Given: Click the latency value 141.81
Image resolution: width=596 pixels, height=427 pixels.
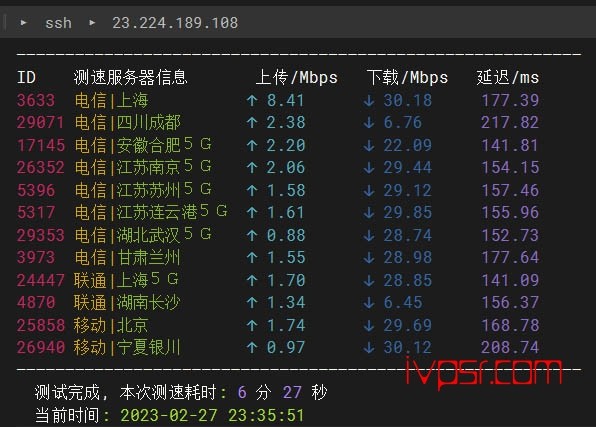Looking at the screenshot, I should (x=510, y=145).
